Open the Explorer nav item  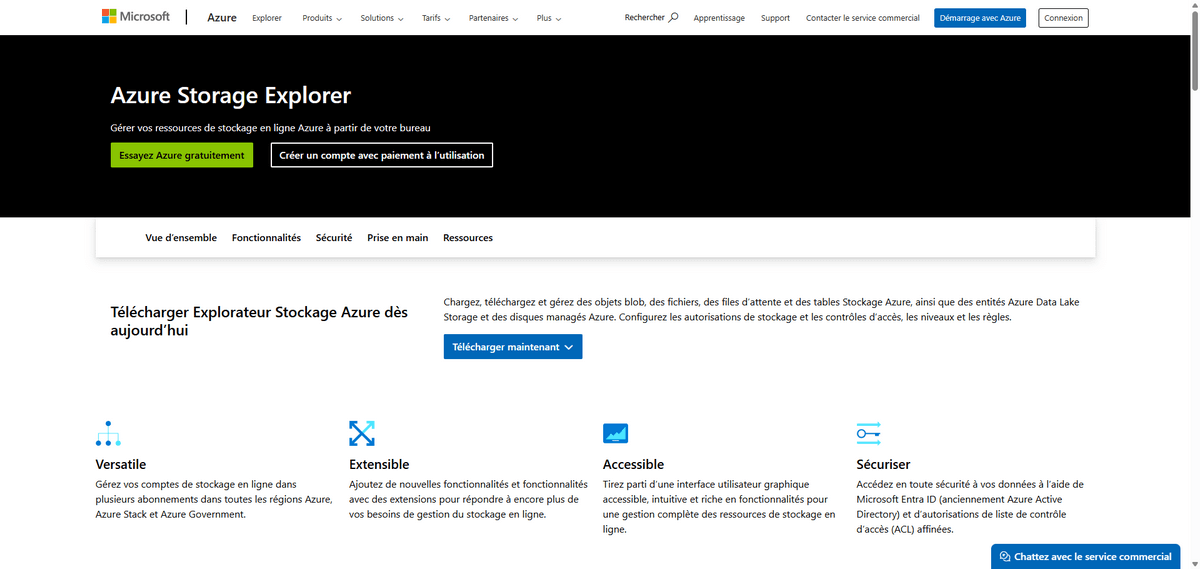coord(267,18)
